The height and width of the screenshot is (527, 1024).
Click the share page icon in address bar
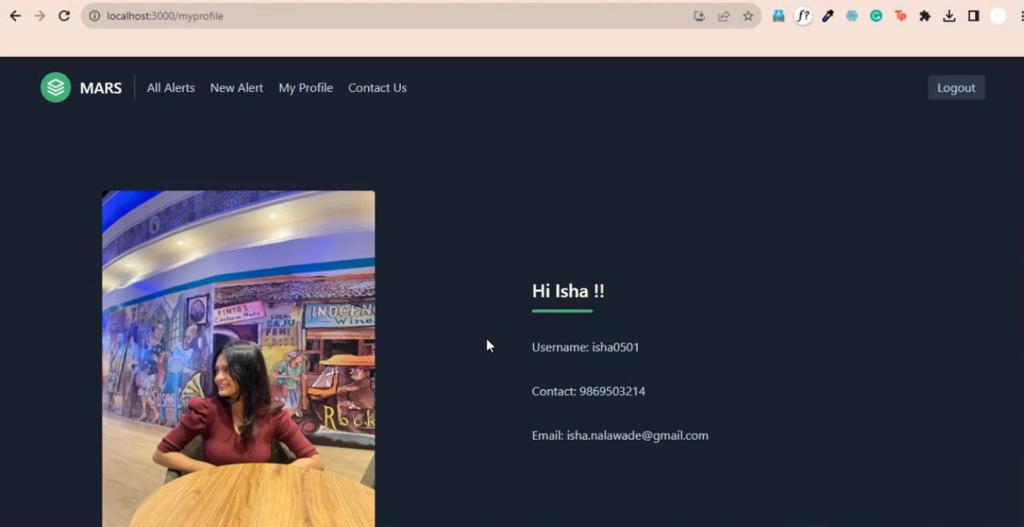tap(724, 16)
